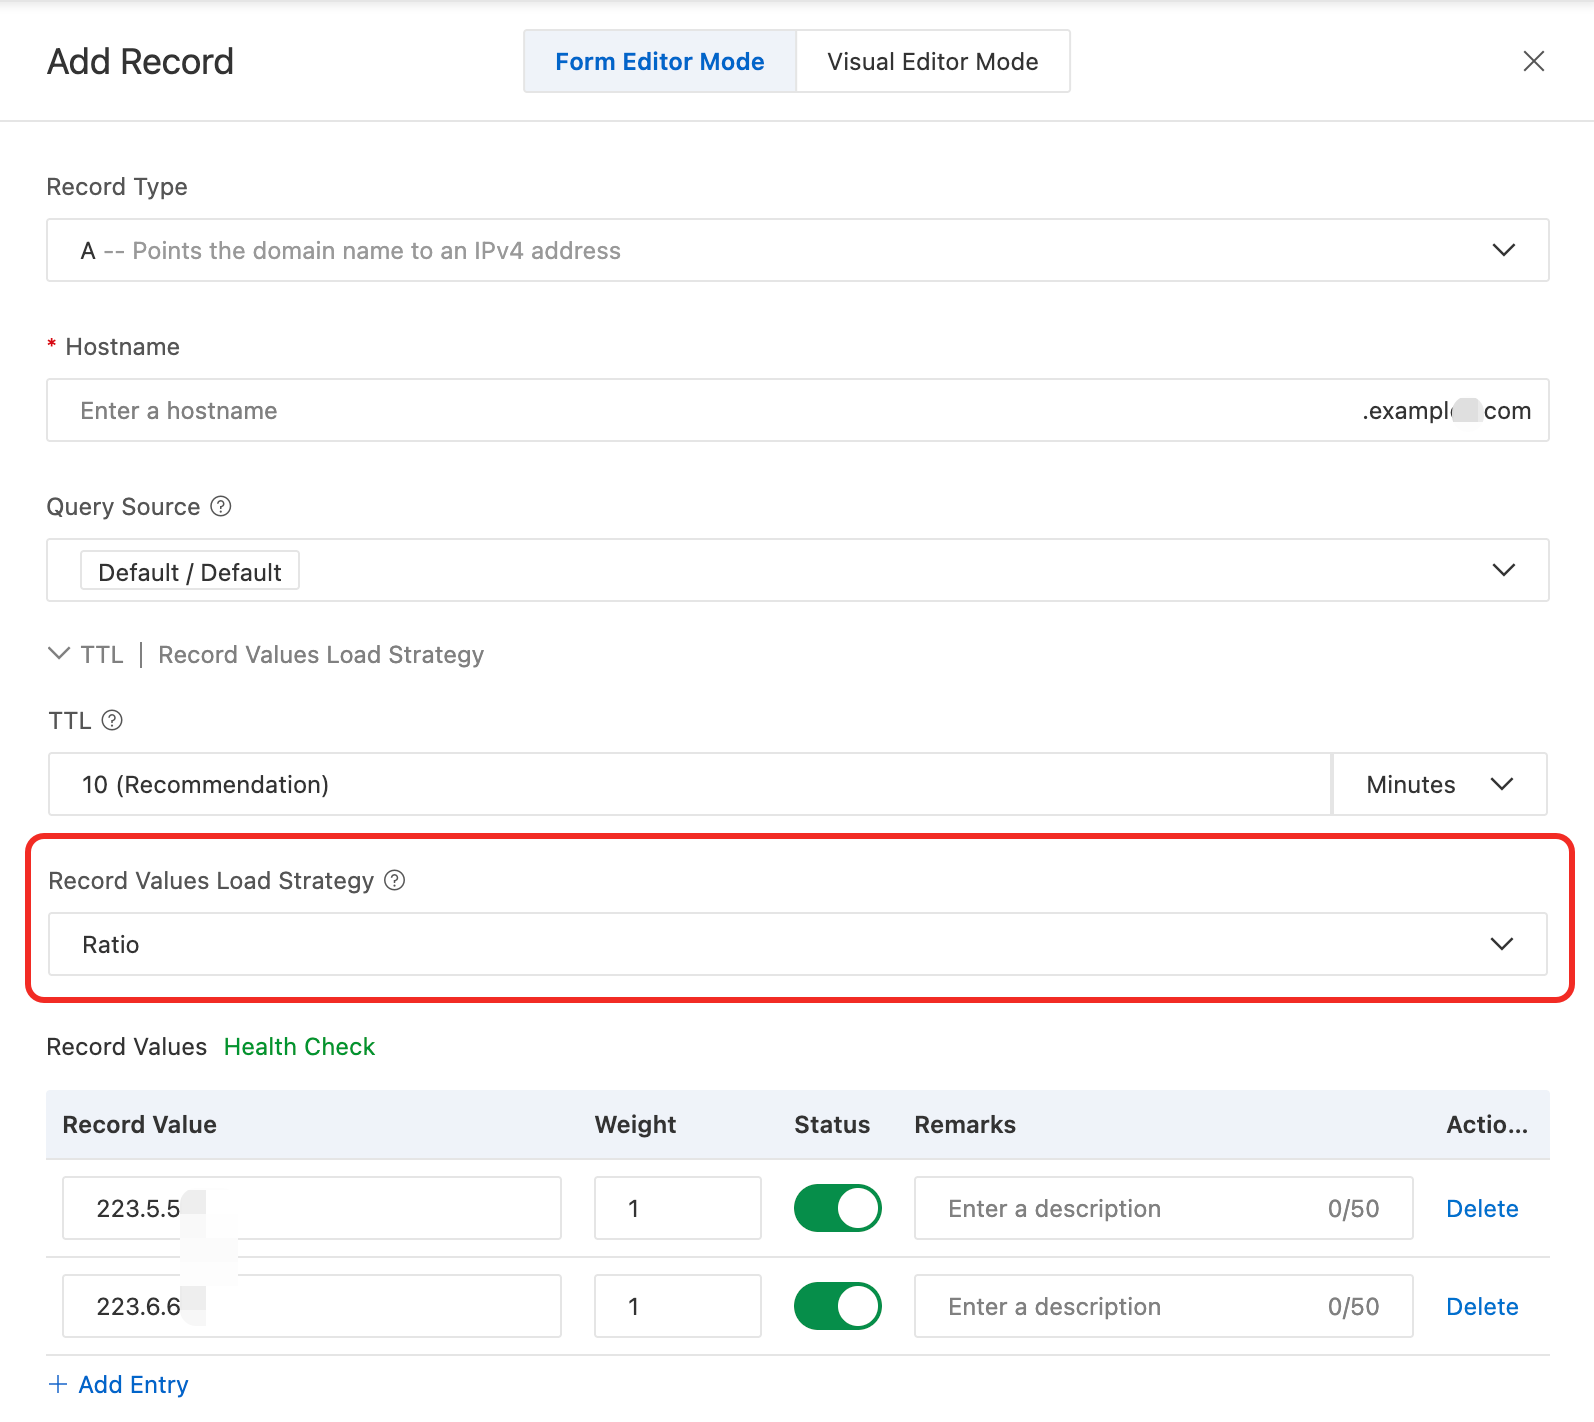The image size is (1594, 1422).
Task: Click the Record Values Load Strategy help icon
Action: point(395,880)
